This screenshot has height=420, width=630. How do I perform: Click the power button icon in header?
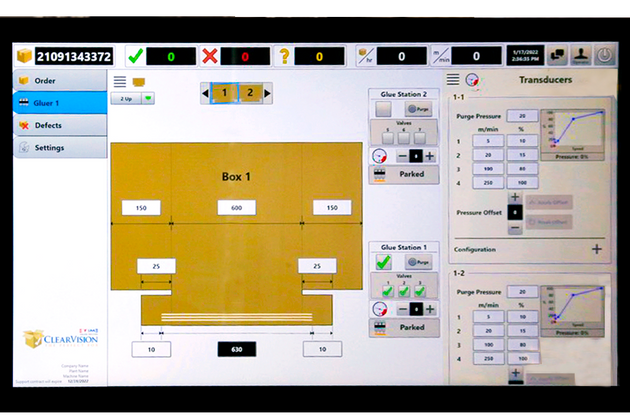(607, 56)
